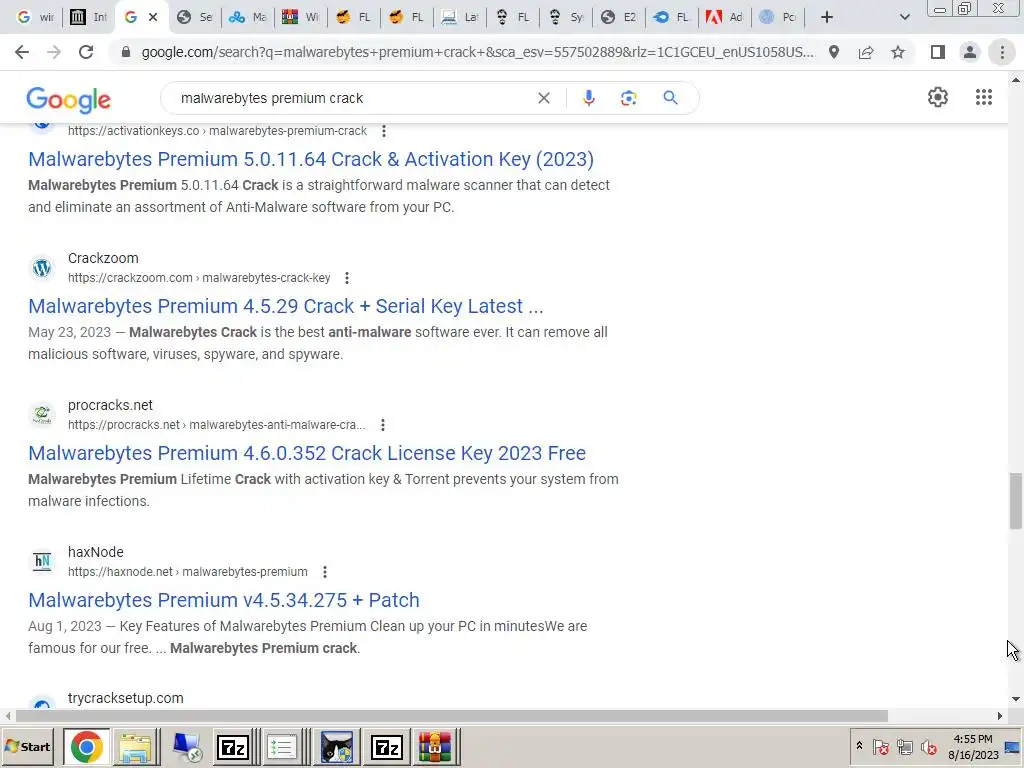1024x768 pixels.
Task: Click the horizontal scrollbar right arrow
Action: click(x=999, y=716)
